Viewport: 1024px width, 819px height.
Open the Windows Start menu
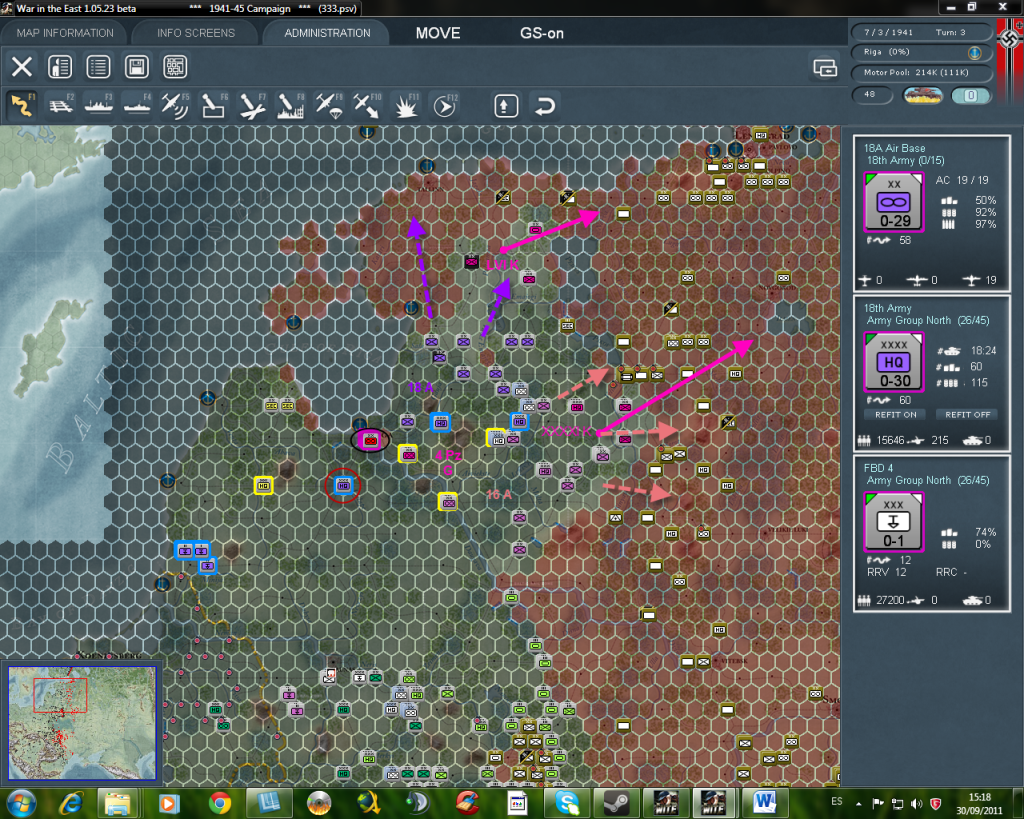click(x=21, y=802)
